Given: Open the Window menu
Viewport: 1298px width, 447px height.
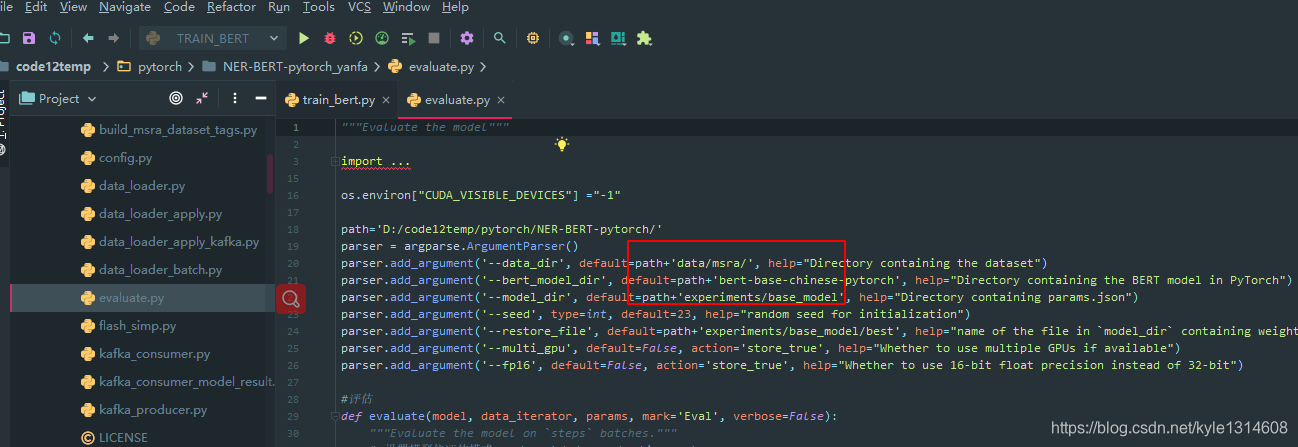Looking at the screenshot, I should click(x=406, y=7).
